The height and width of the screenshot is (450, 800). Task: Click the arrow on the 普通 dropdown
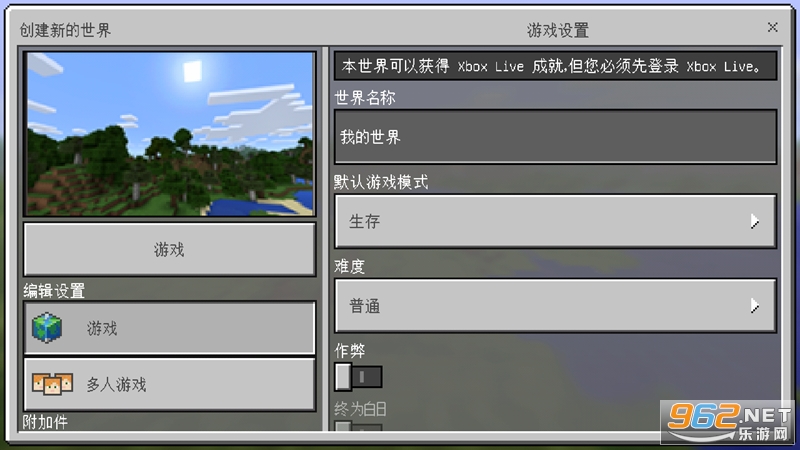755,306
